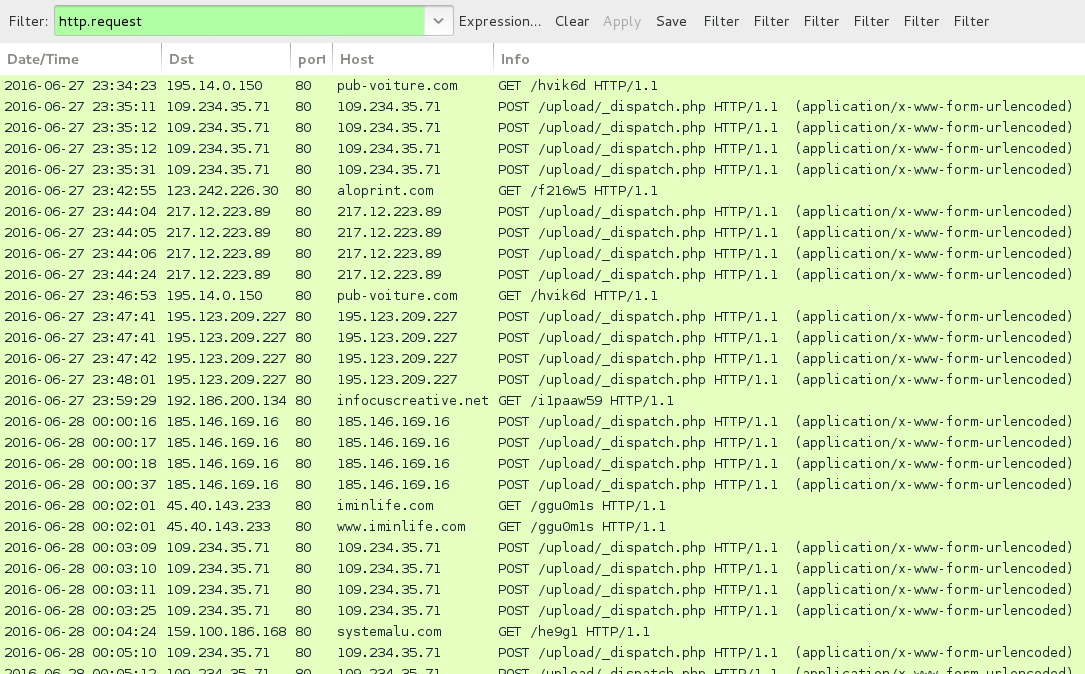Select the www.iminlife.com GET request row
This screenshot has width=1085, height=674.
[x=540, y=526]
